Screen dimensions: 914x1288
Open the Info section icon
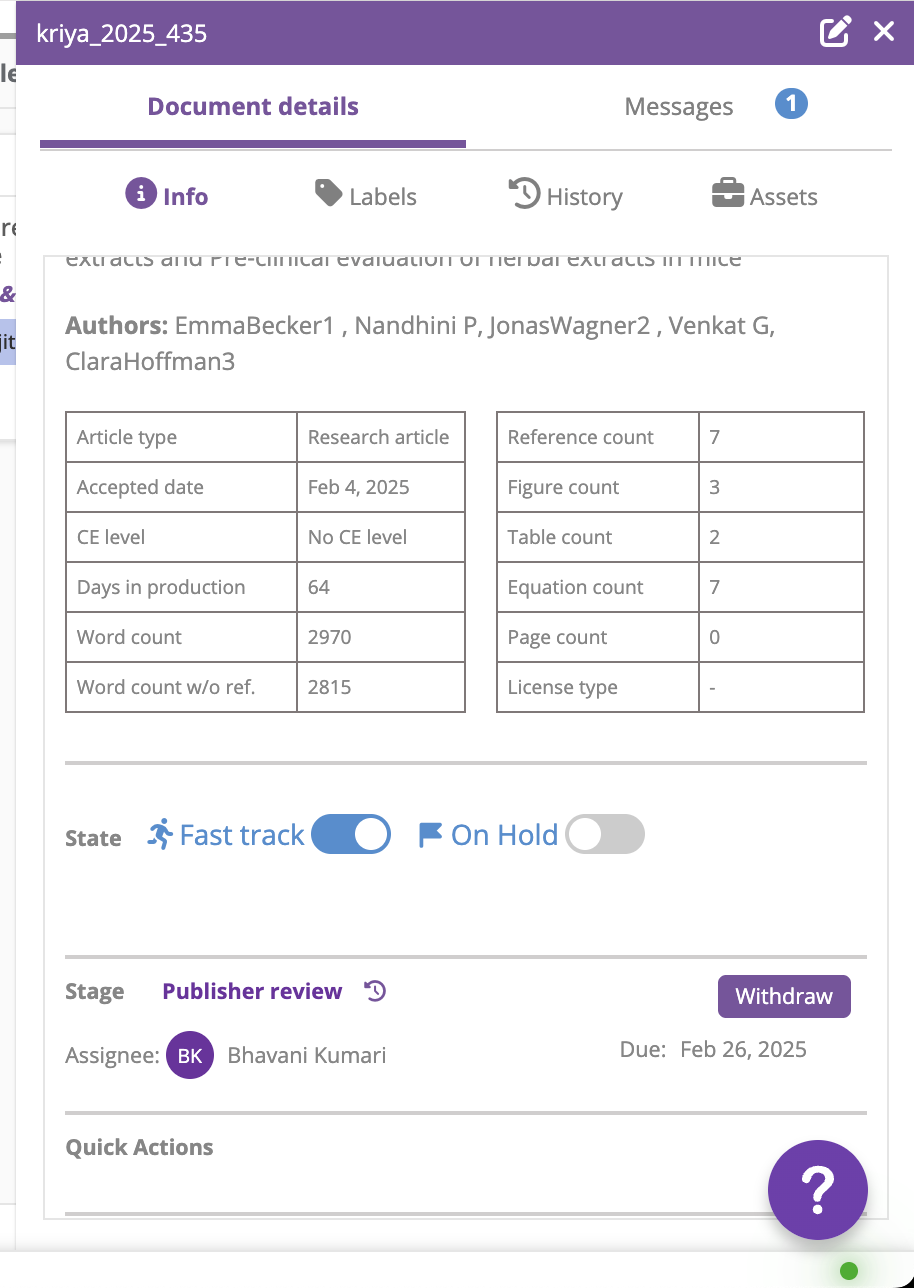[x=141, y=194]
